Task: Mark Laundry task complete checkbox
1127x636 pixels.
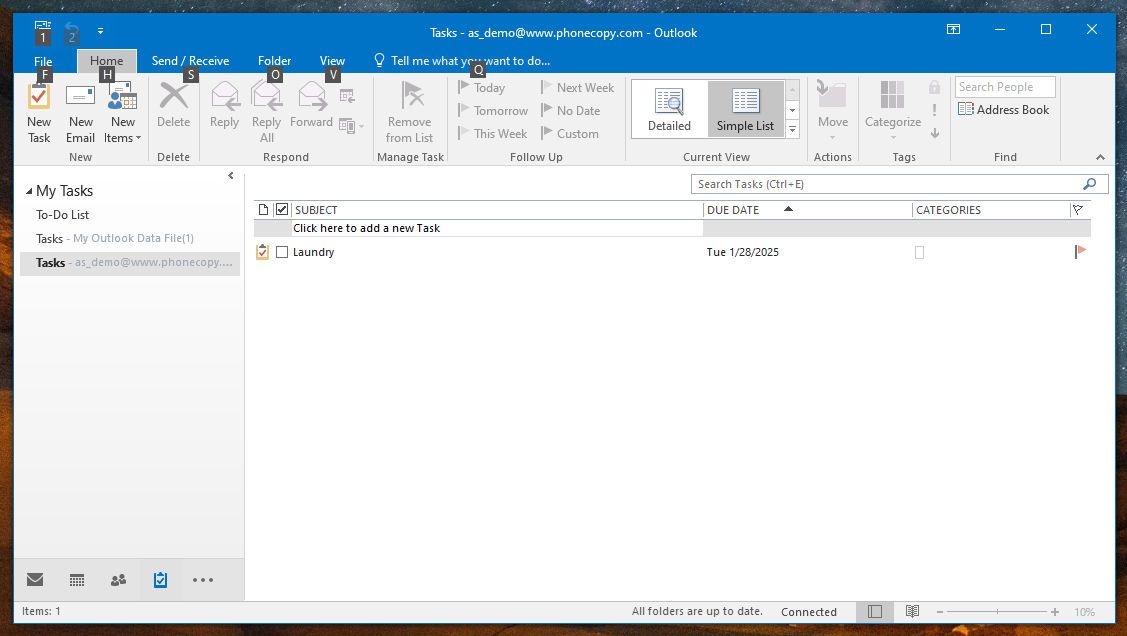Action: pyautogui.click(x=282, y=253)
